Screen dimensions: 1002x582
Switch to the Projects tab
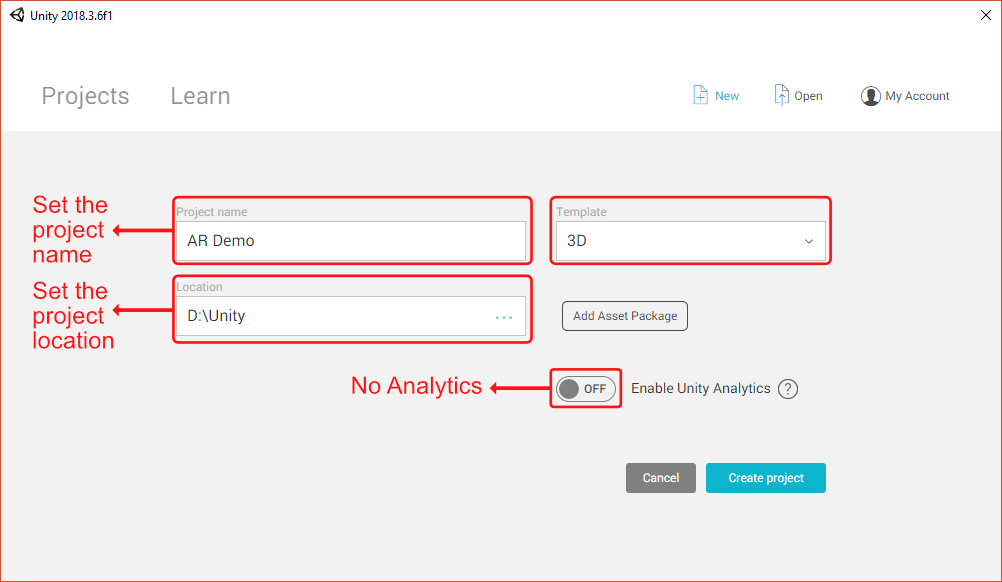tap(85, 96)
